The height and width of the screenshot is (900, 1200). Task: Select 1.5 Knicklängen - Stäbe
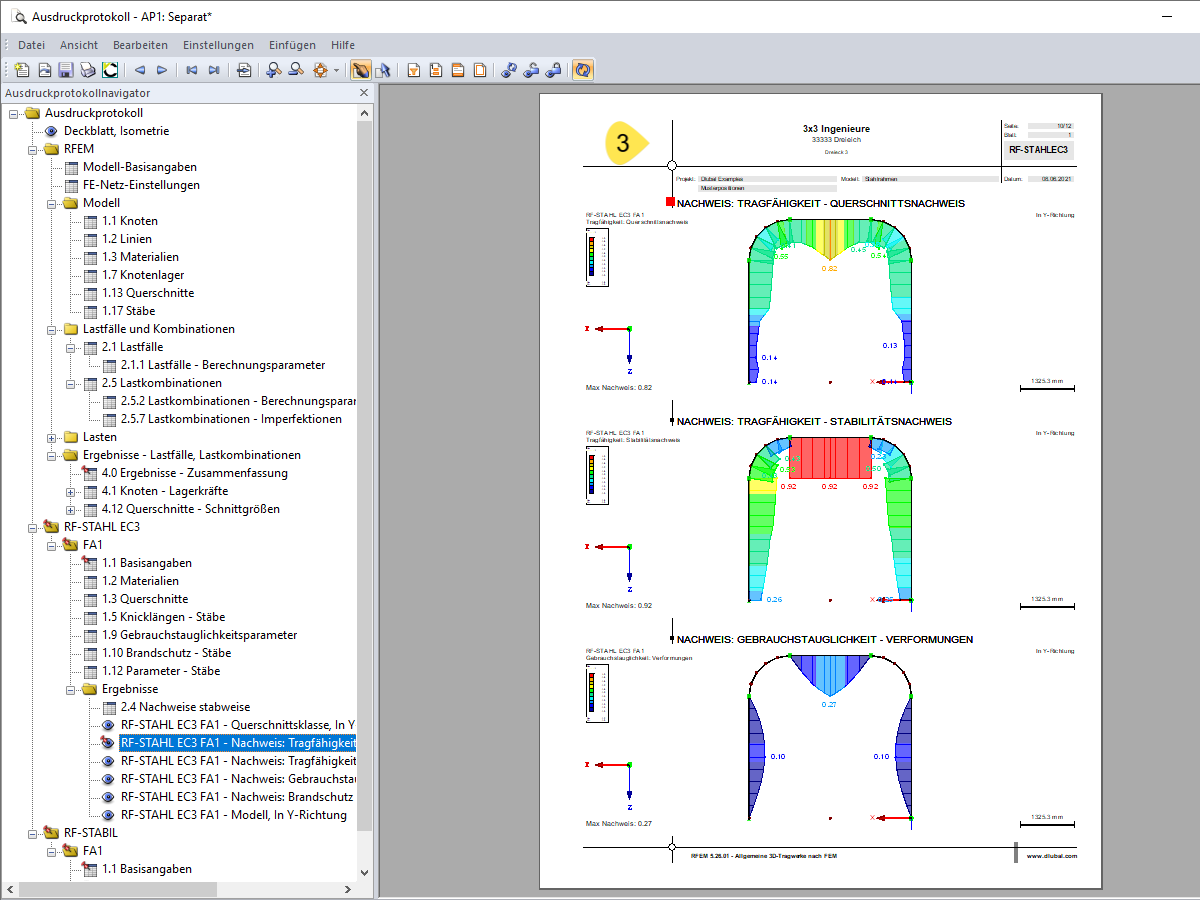[x=164, y=617]
